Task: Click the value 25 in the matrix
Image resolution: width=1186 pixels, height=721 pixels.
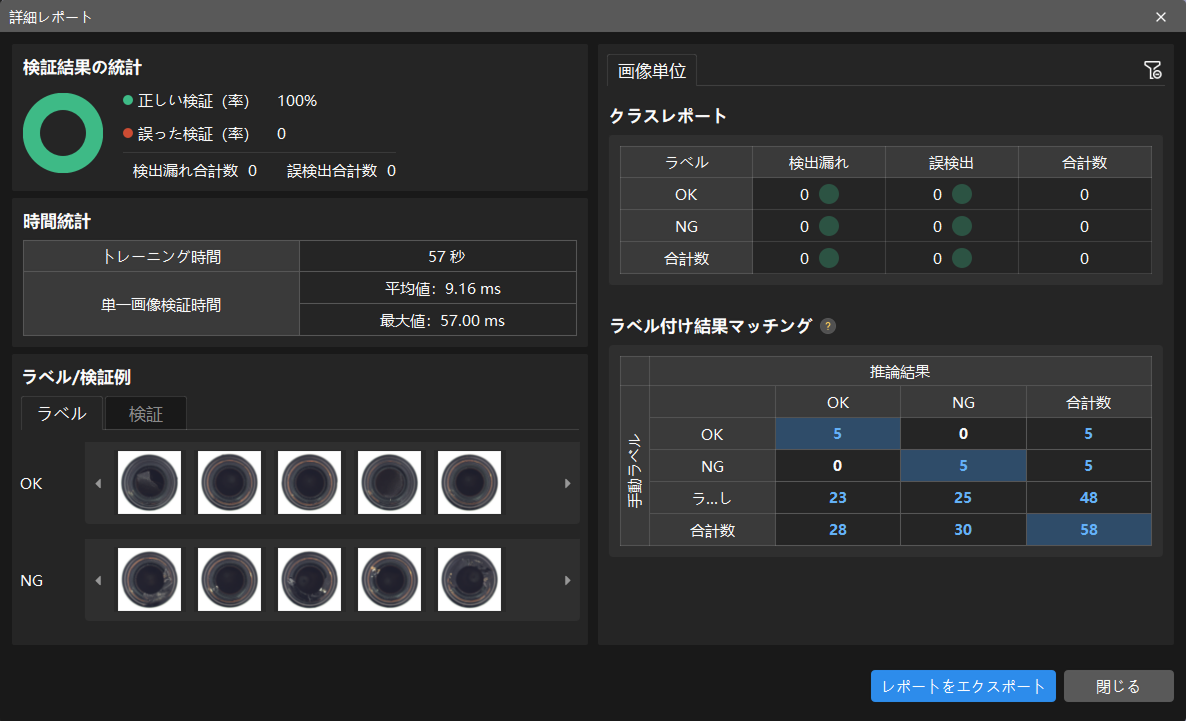Action: (963, 498)
